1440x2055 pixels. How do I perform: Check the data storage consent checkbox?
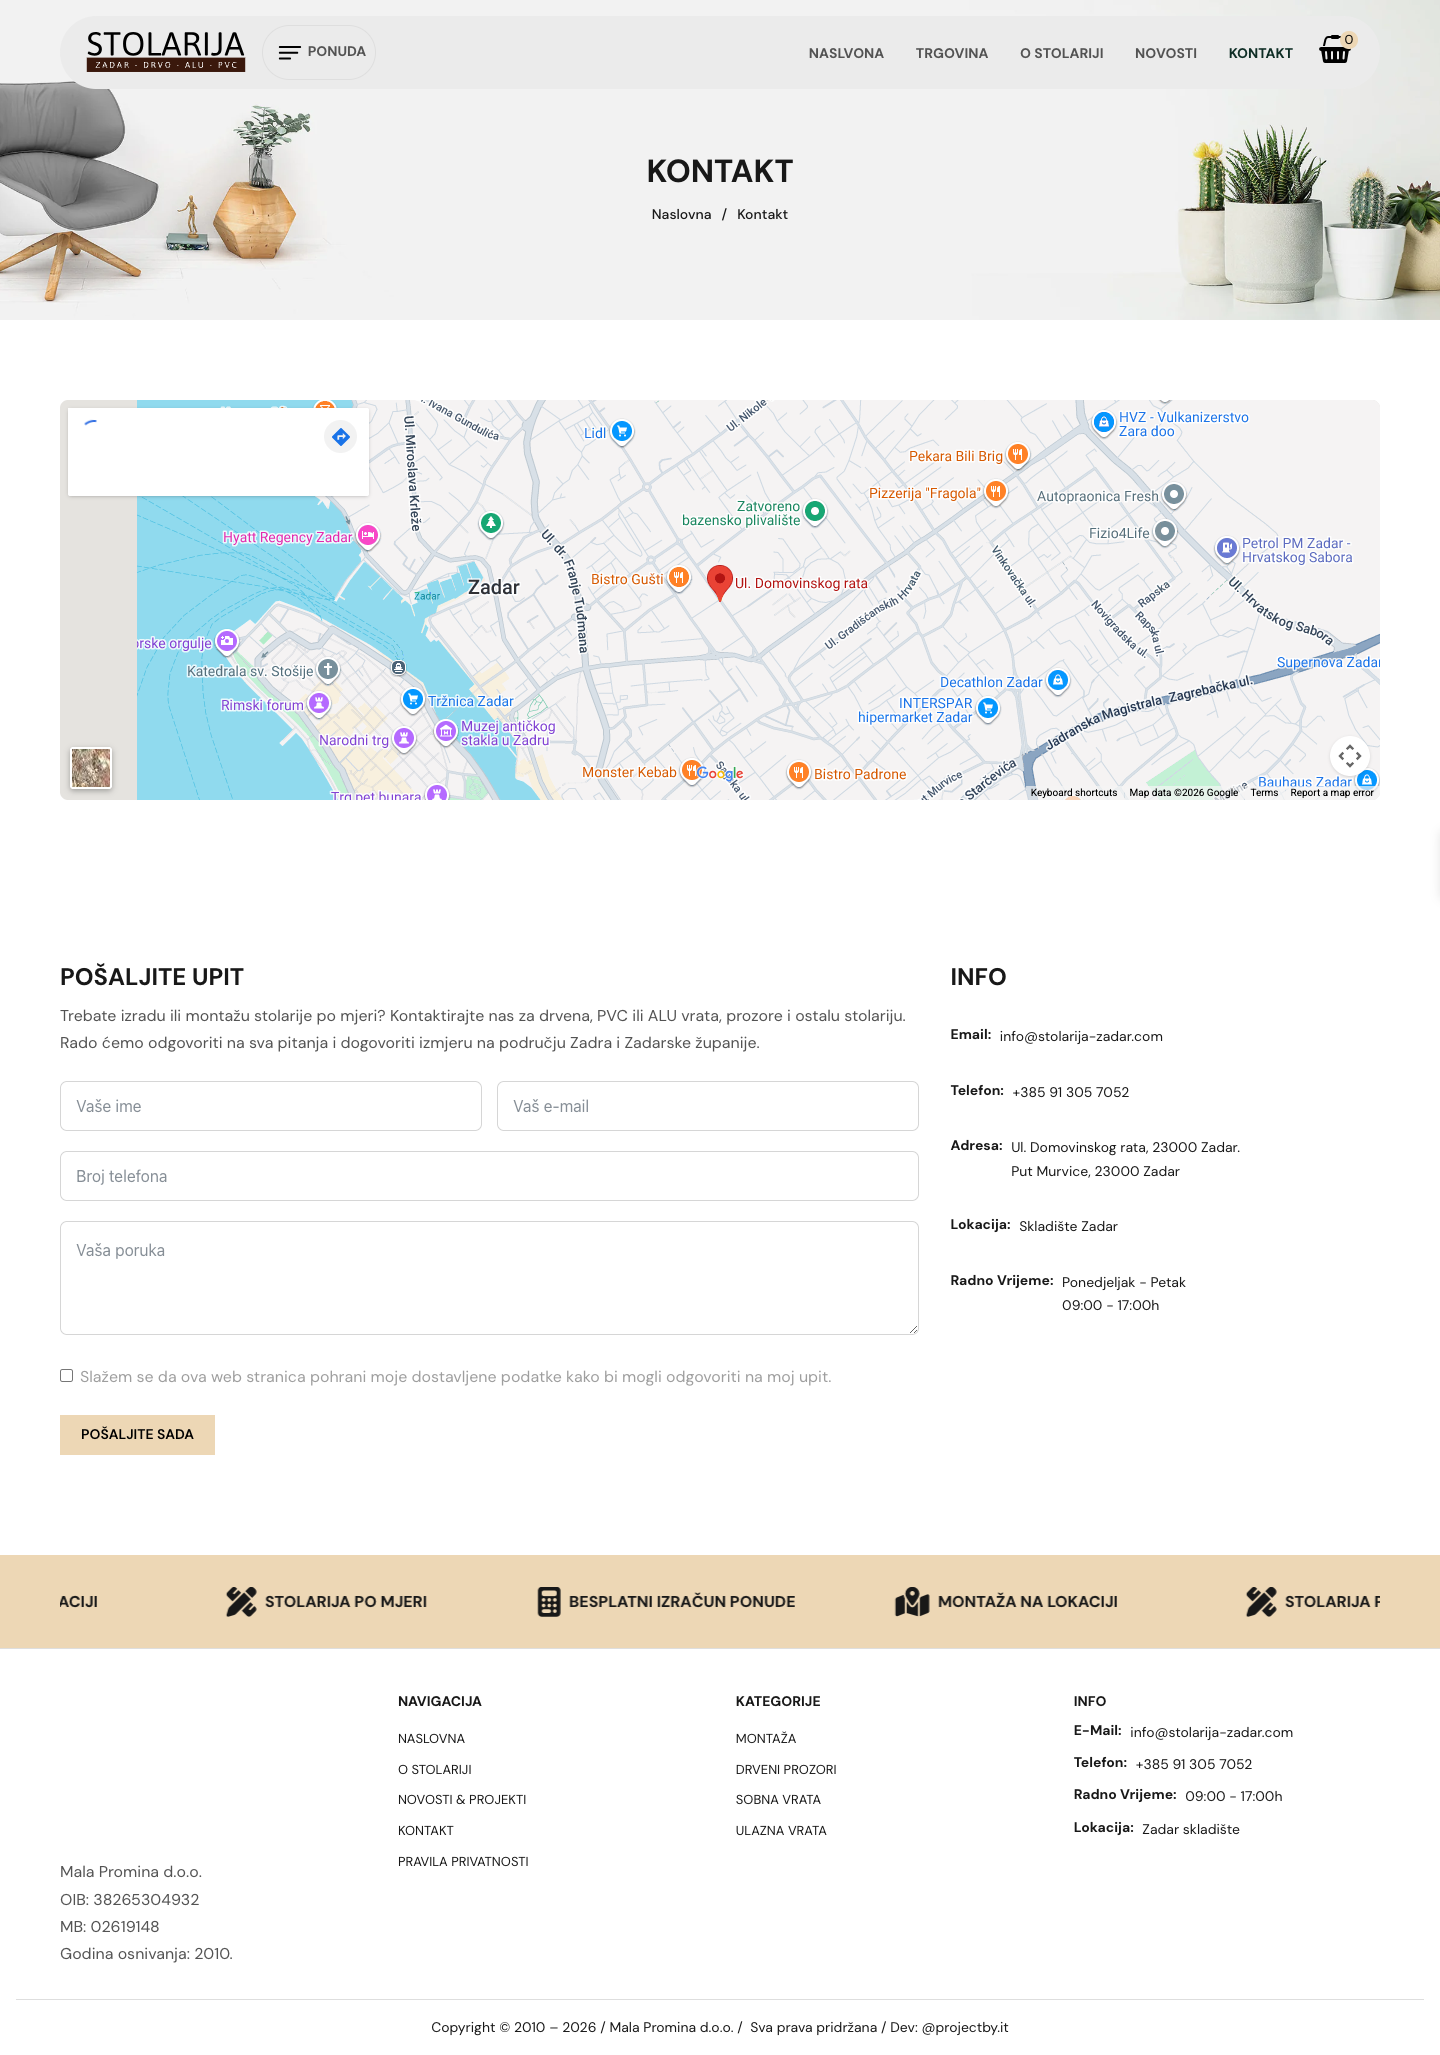(x=66, y=1376)
